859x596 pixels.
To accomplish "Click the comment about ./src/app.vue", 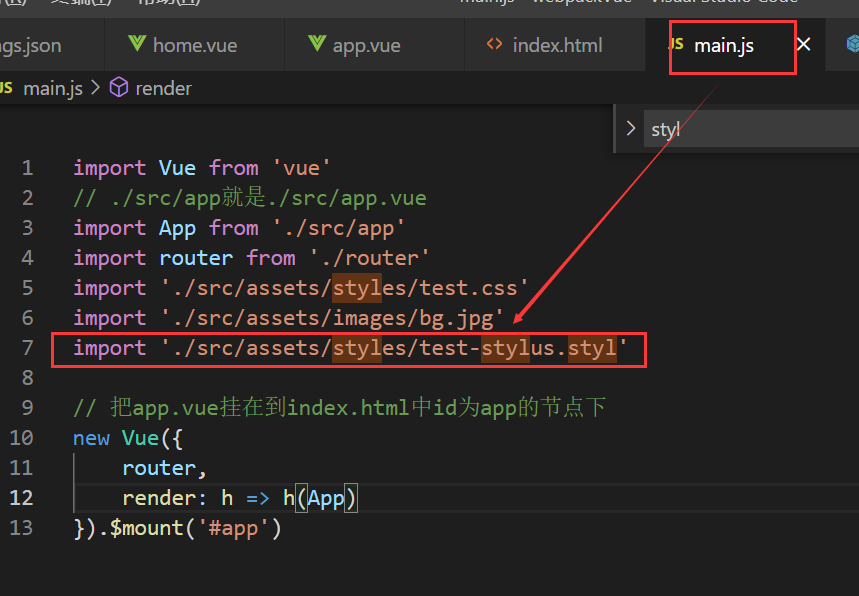I will pos(250,198).
